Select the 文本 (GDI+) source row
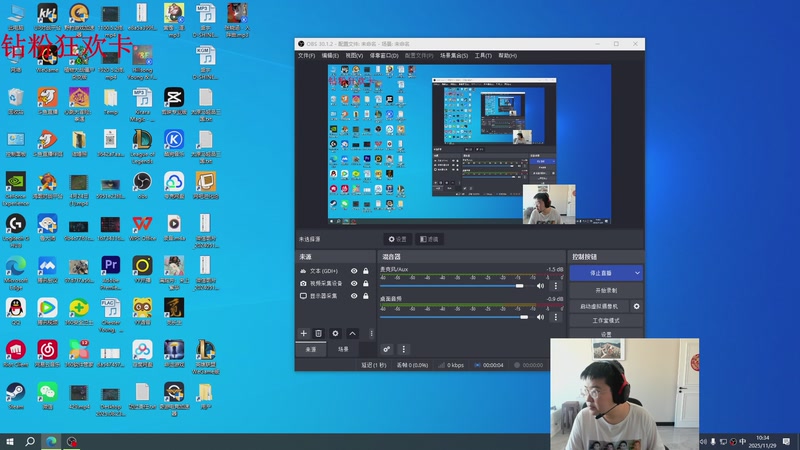The height and width of the screenshot is (450, 800). tap(335, 271)
